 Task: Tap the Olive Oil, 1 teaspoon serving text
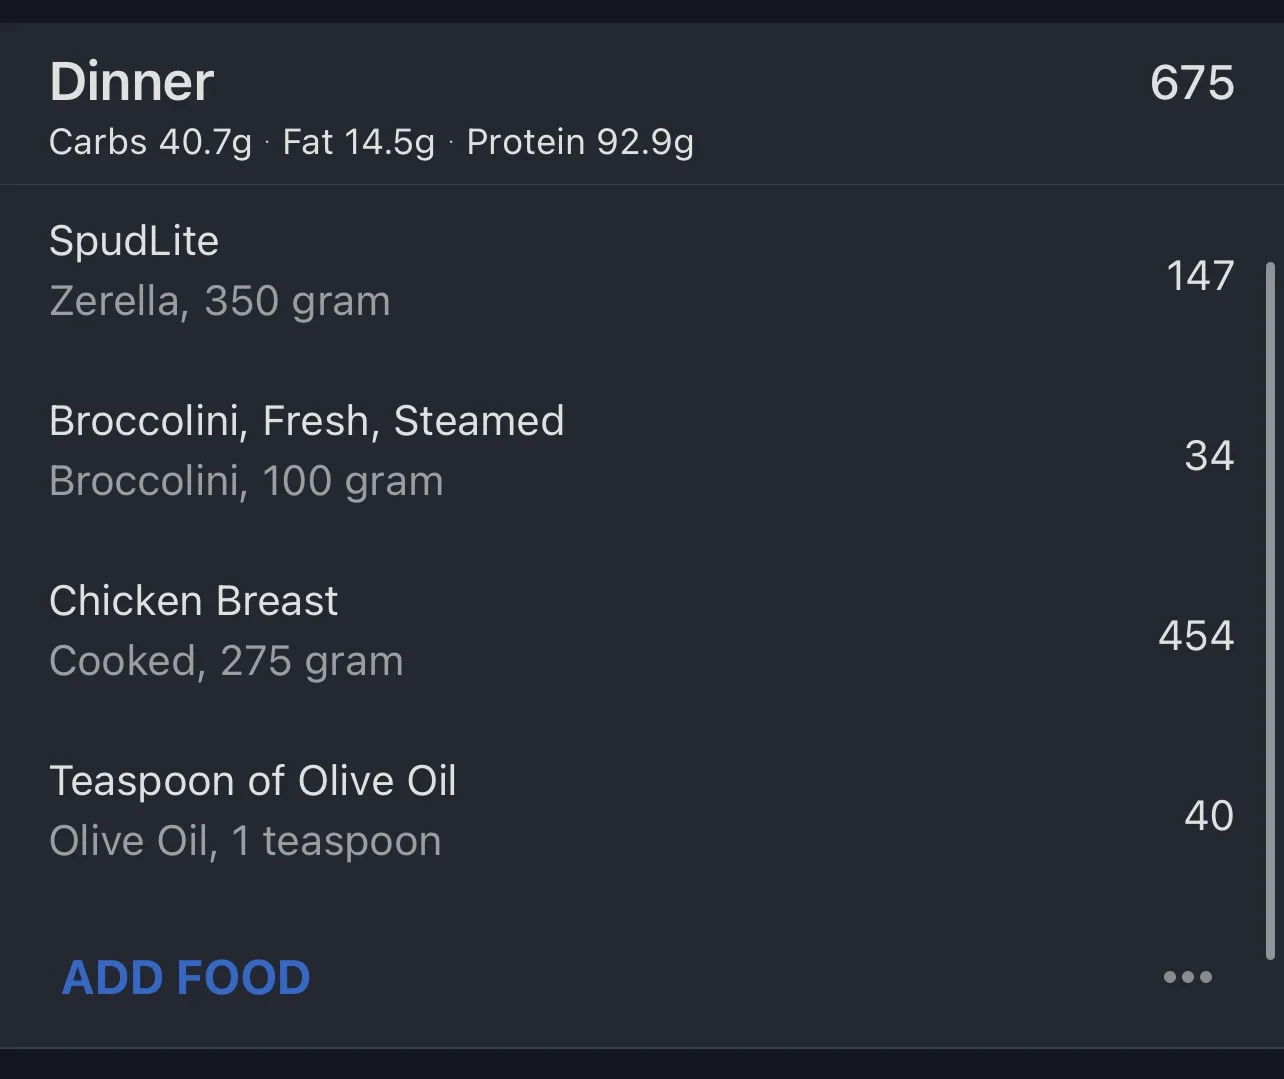245,841
